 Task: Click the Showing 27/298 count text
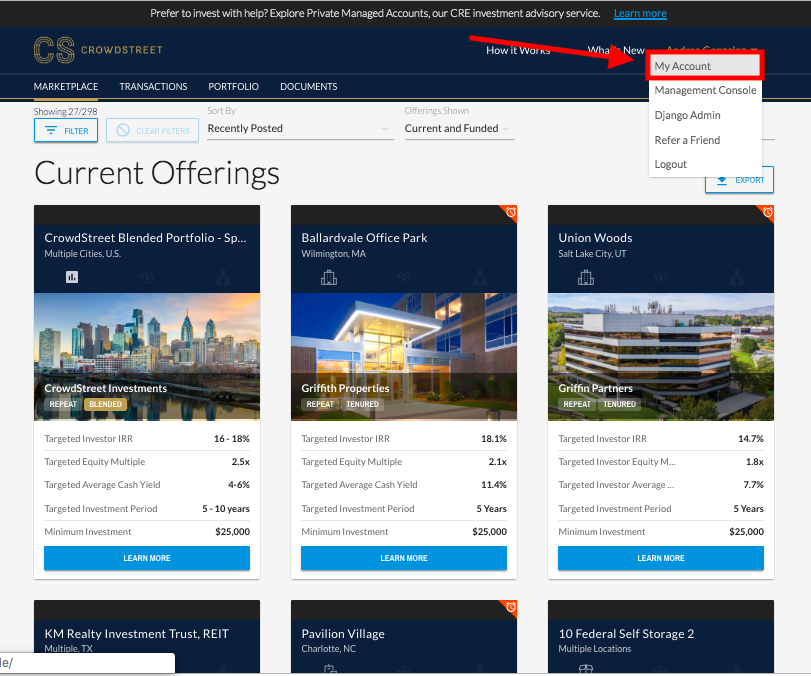[65, 111]
